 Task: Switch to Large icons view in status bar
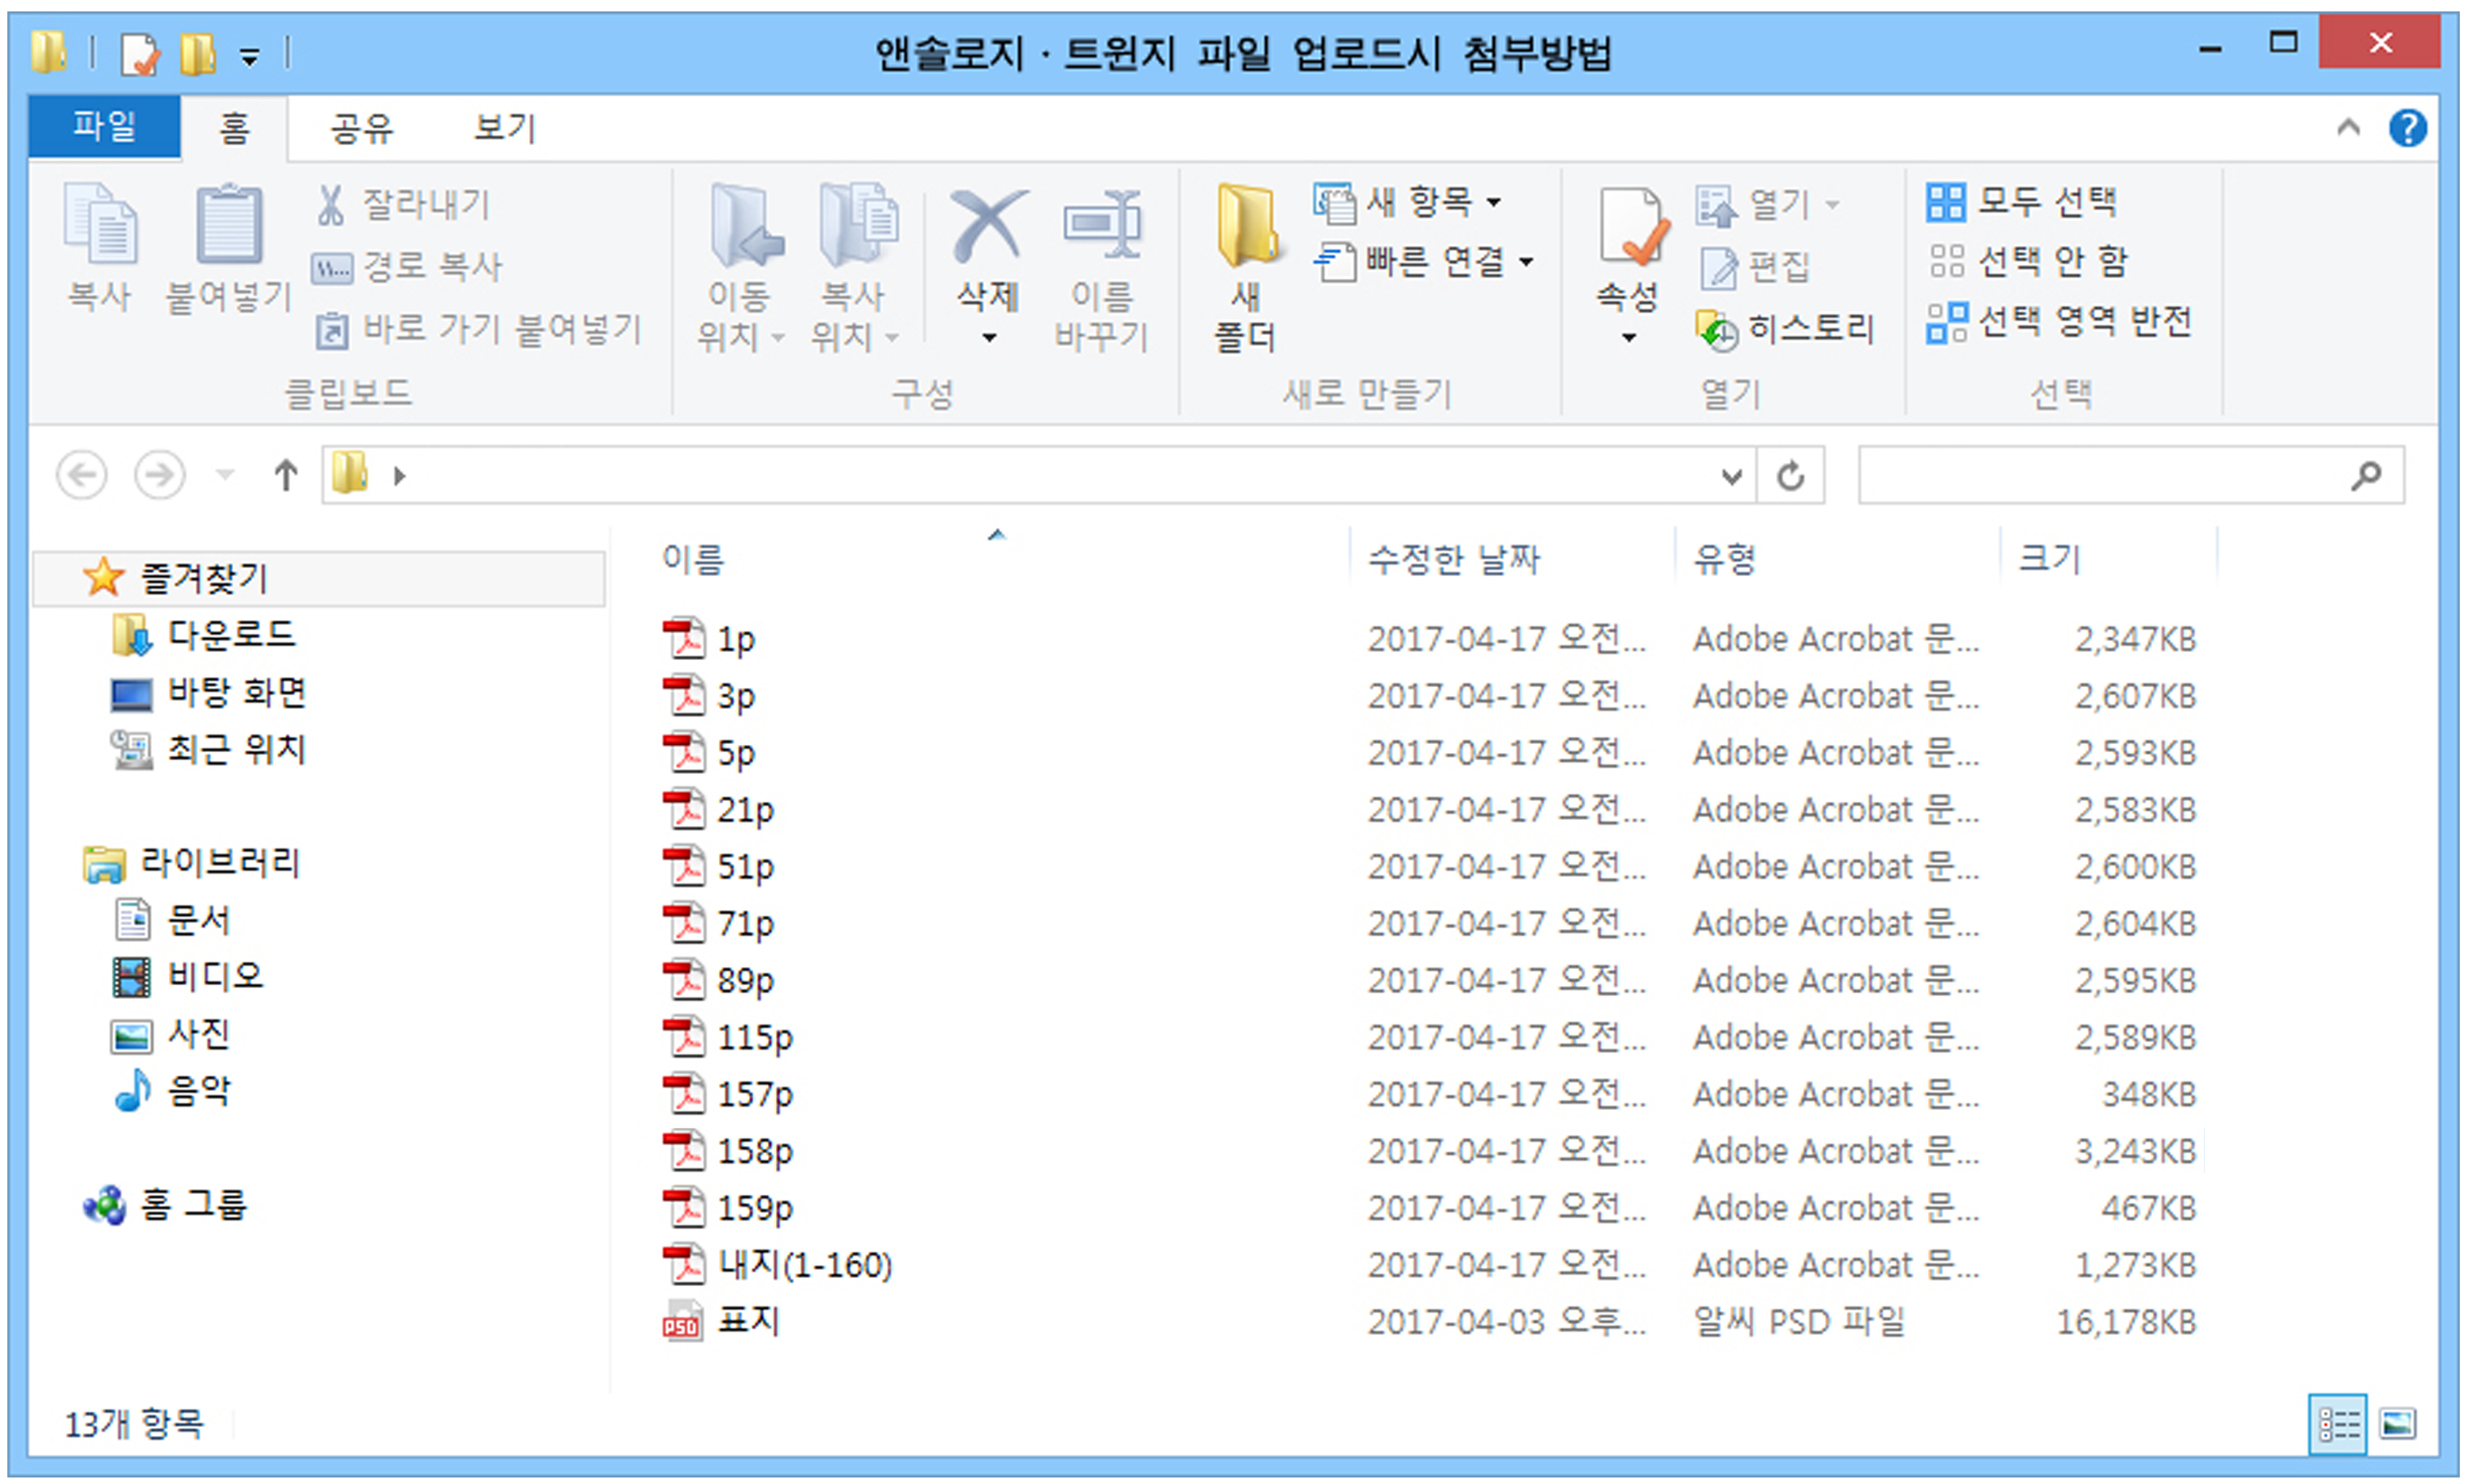tap(2397, 1423)
